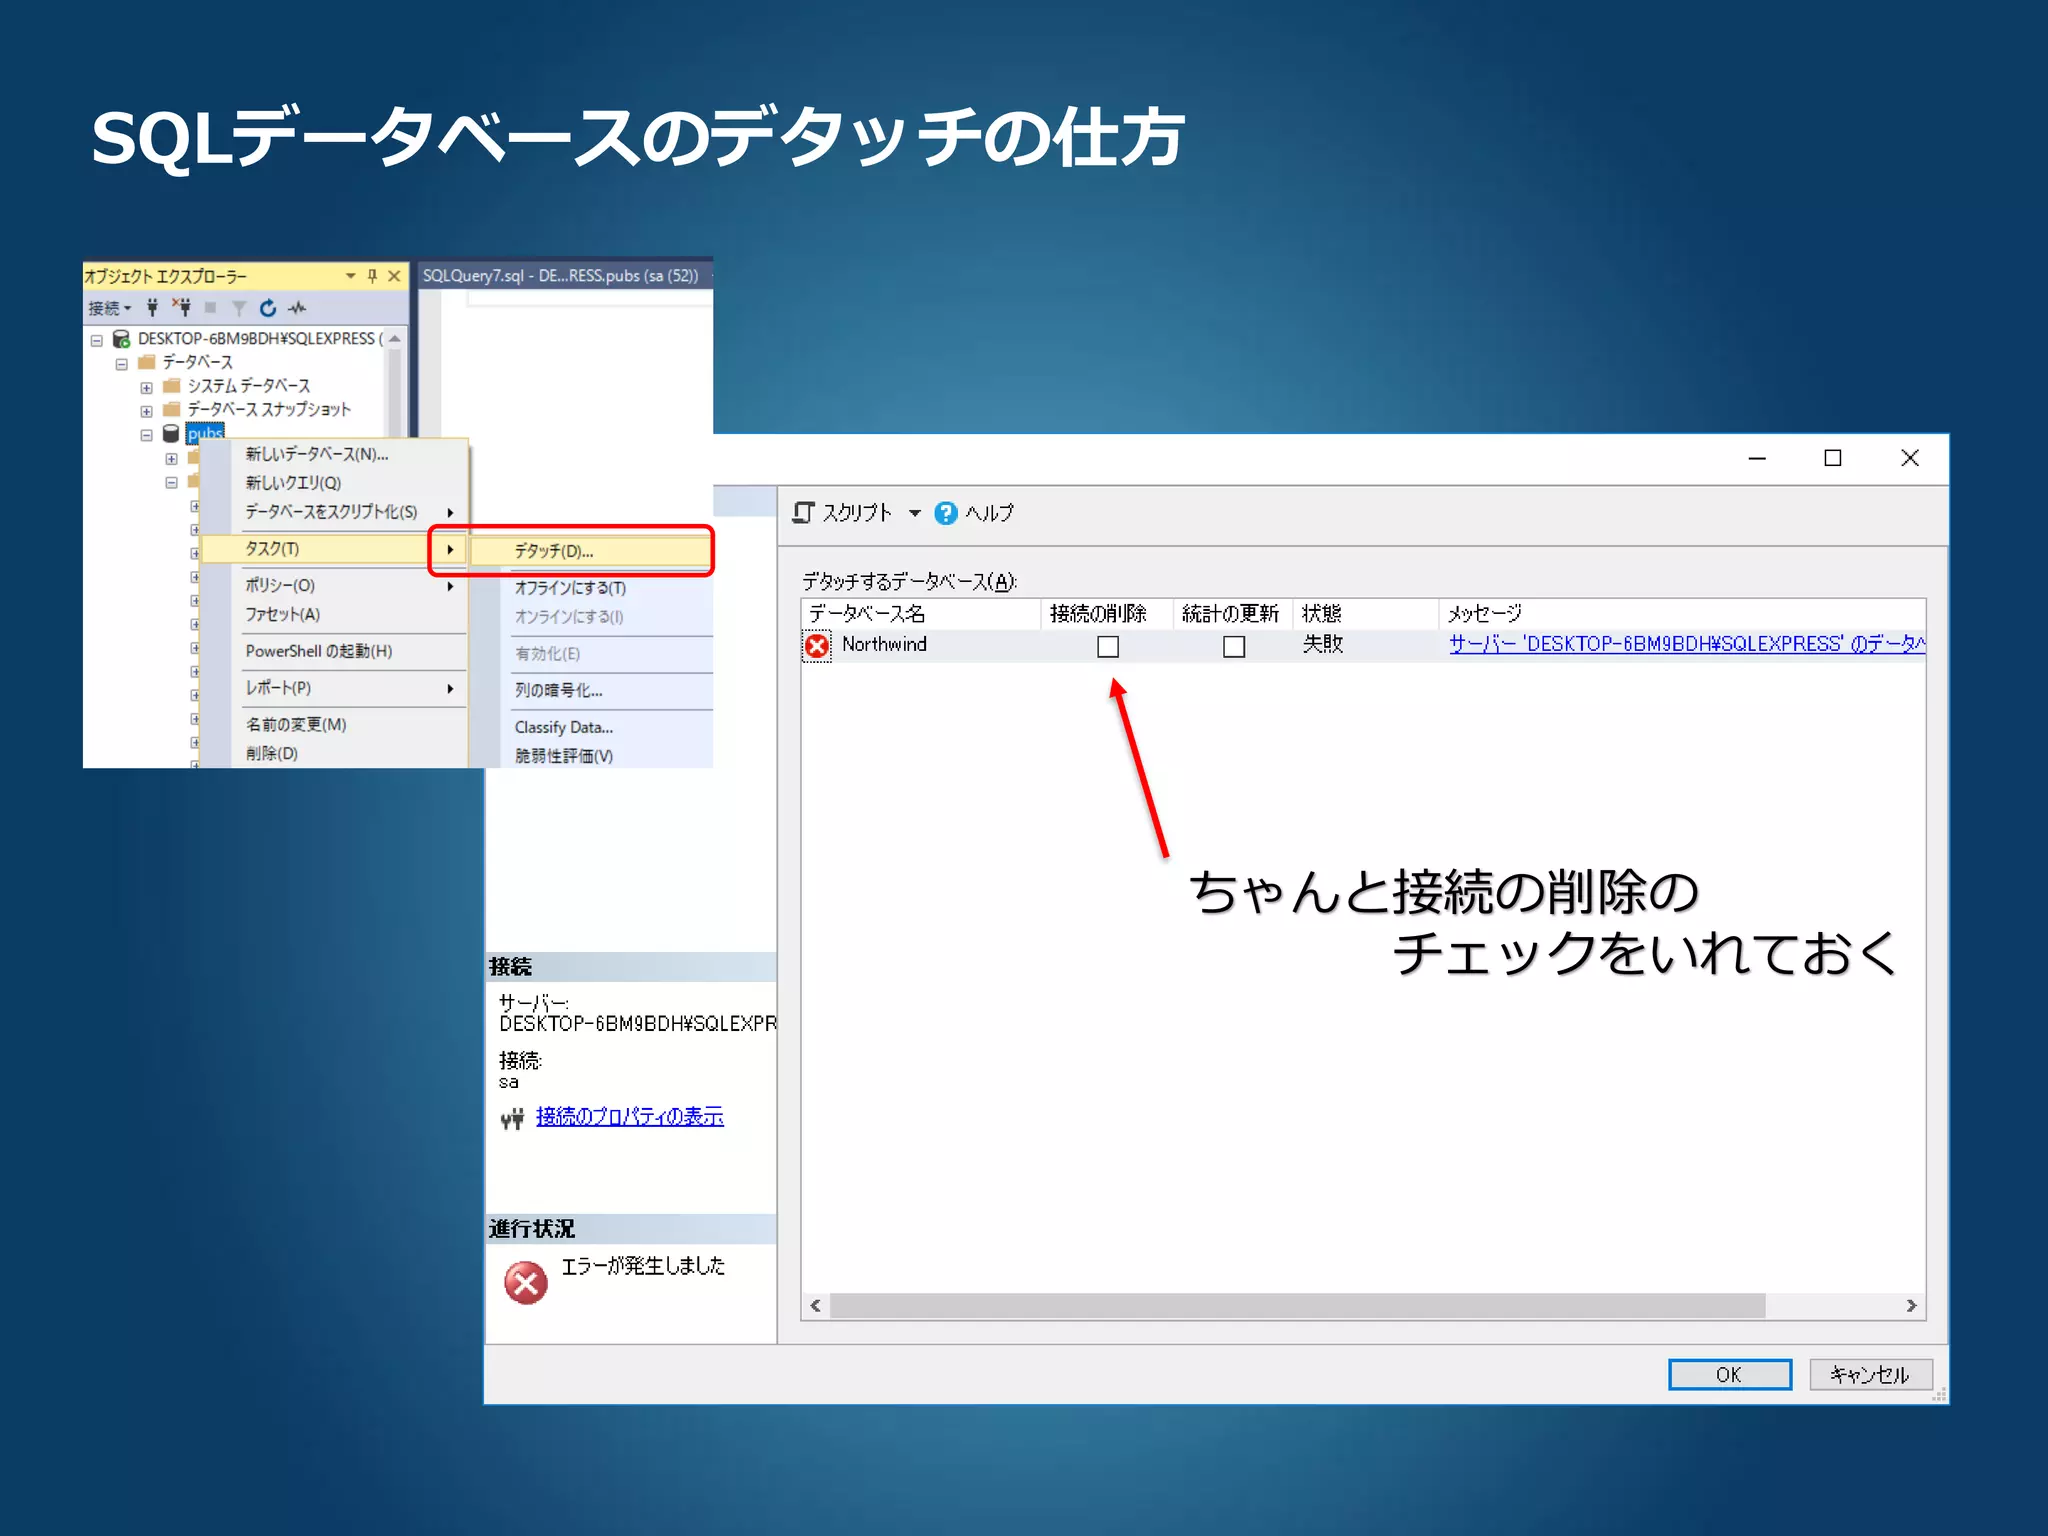Viewport: 2048px width, 1536px height.
Task: Click the スクリプト button label
Action: [x=857, y=513]
